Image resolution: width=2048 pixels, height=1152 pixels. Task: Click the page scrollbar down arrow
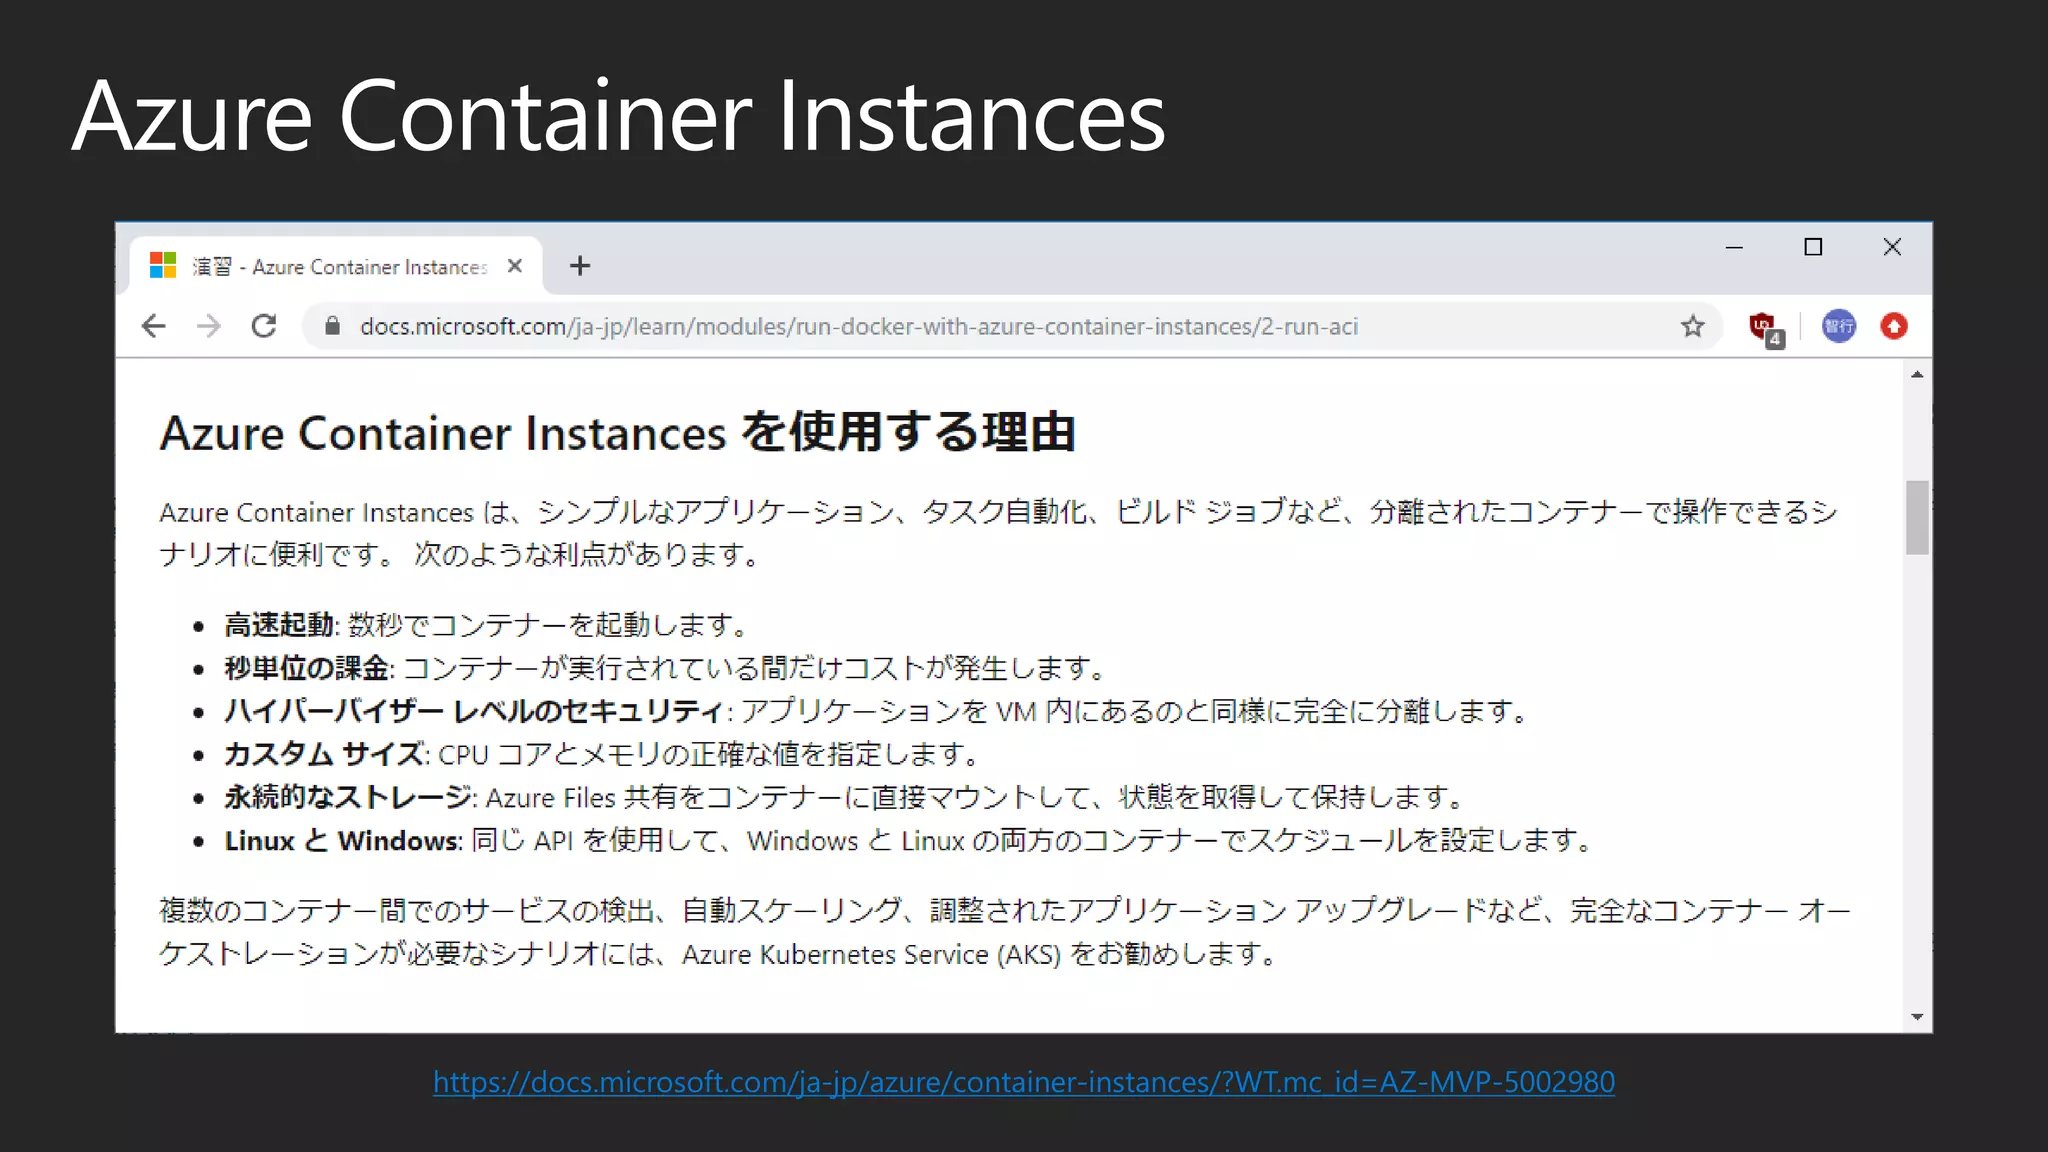pyautogui.click(x=1916, y=1017)
